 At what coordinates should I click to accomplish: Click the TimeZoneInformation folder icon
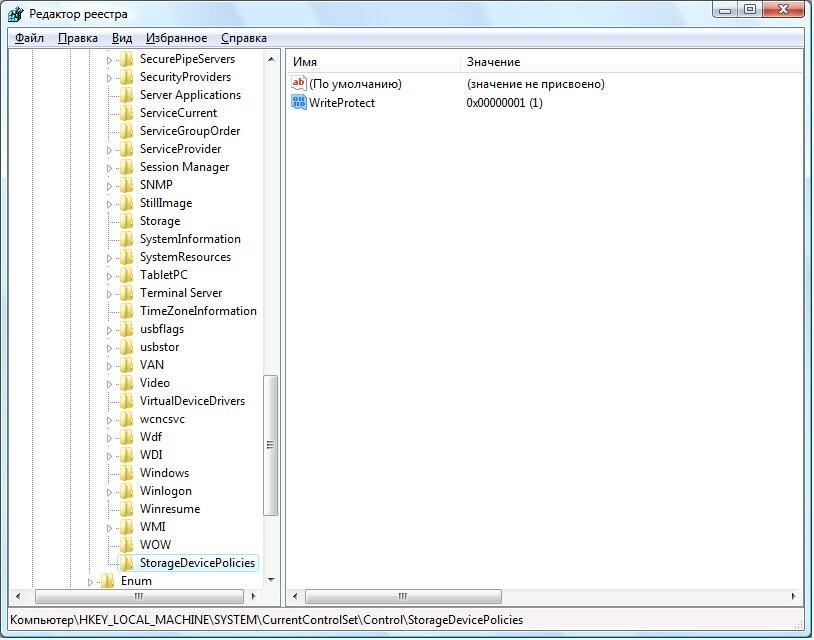pos(126,311)
